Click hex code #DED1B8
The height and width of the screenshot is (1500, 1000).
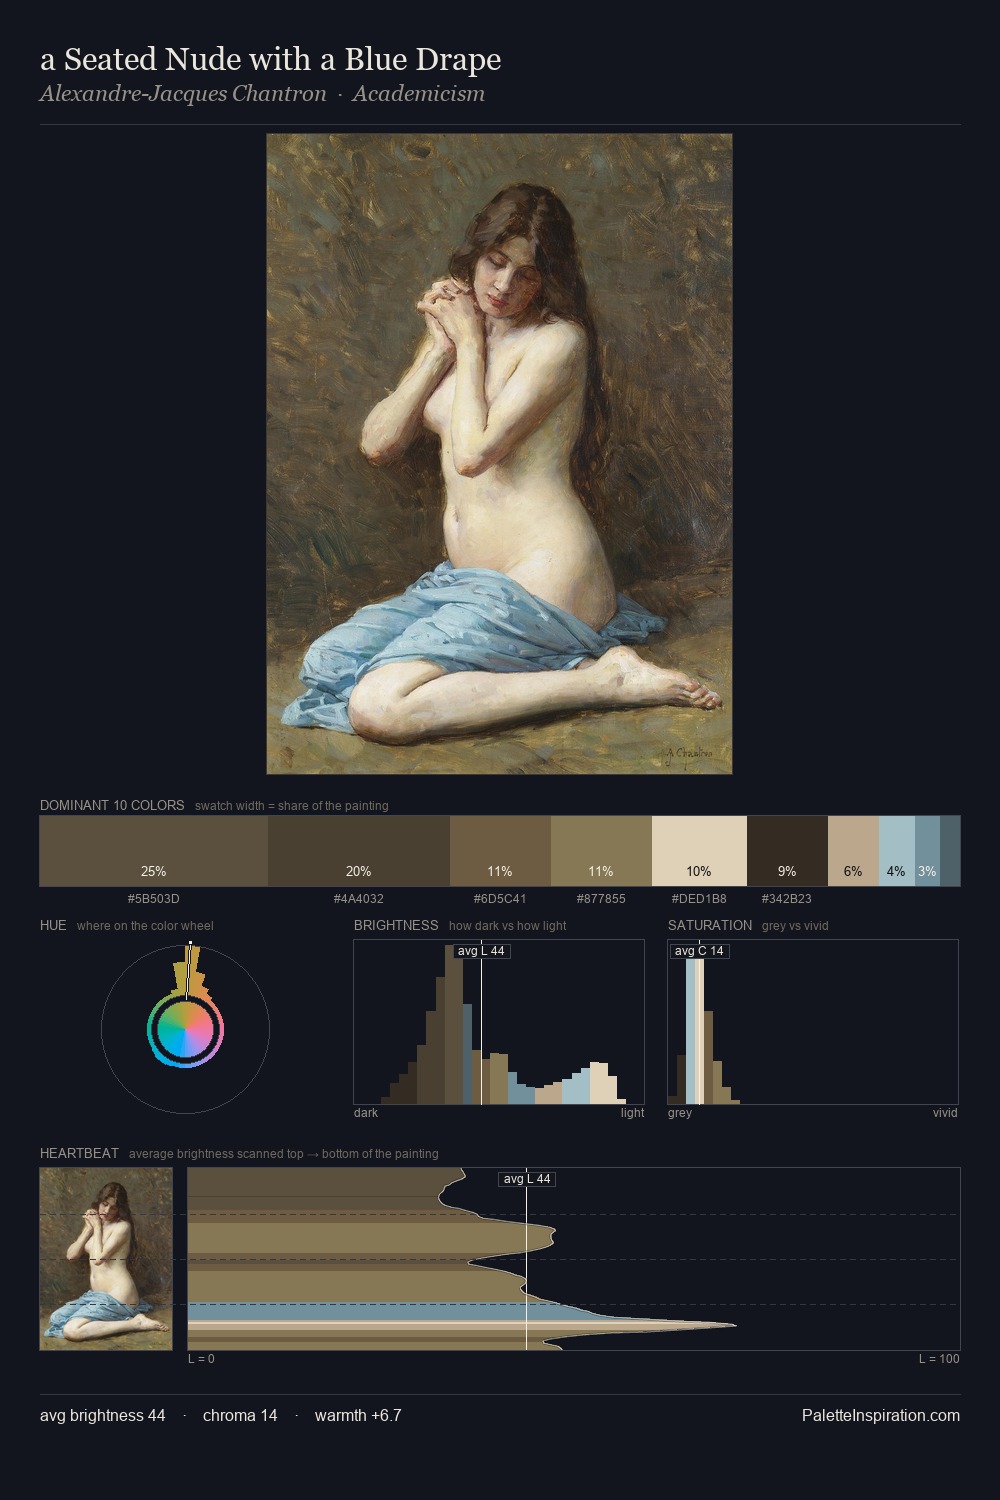(699, 899)
